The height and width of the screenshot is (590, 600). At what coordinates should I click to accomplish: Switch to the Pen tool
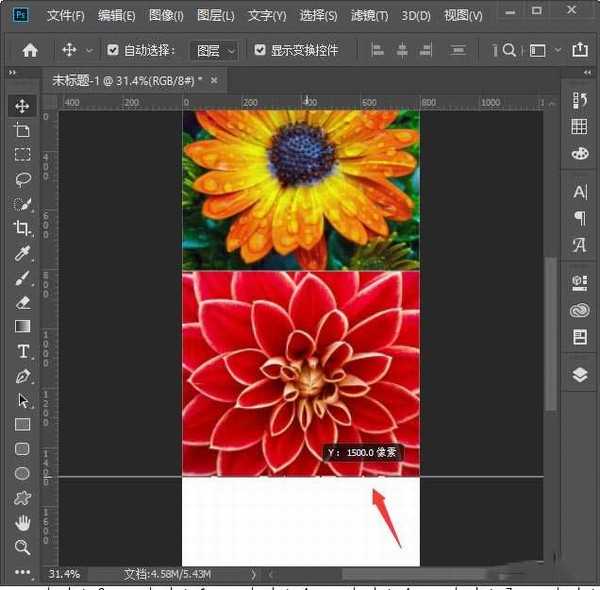[22, 376]
